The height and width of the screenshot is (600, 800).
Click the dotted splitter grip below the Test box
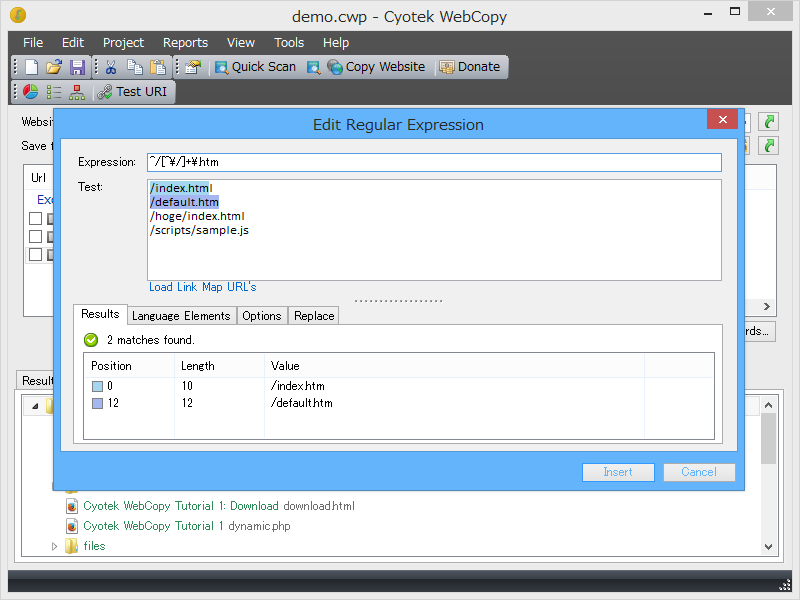click(x=398, y=301)
